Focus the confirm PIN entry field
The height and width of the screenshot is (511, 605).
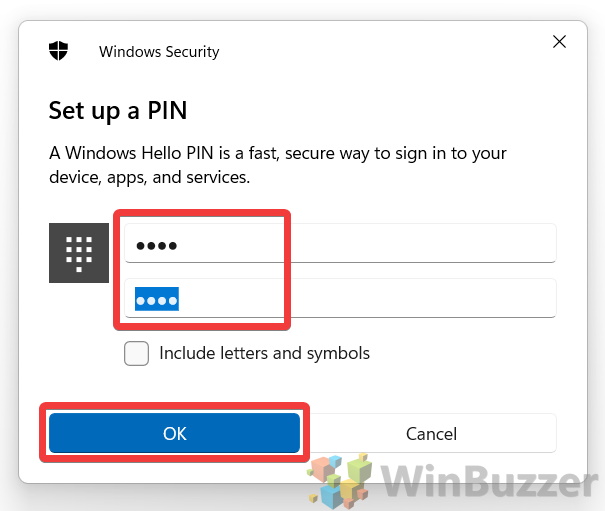pyautogui.click(x=340, y=298)
